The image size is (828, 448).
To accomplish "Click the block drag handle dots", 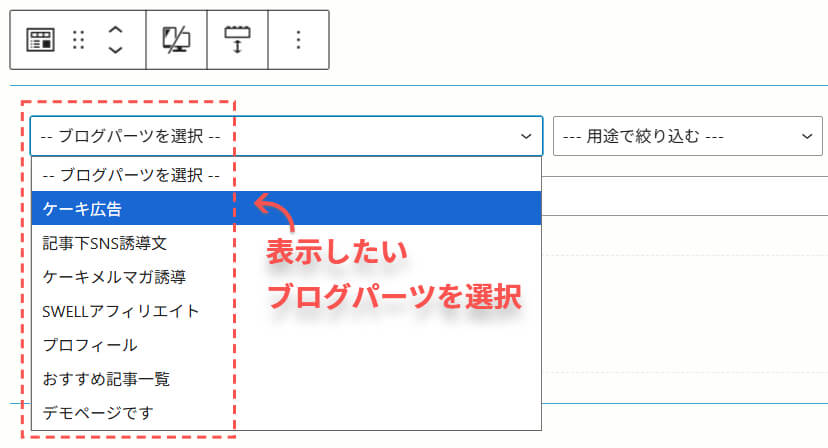I will tap(79, 40).
